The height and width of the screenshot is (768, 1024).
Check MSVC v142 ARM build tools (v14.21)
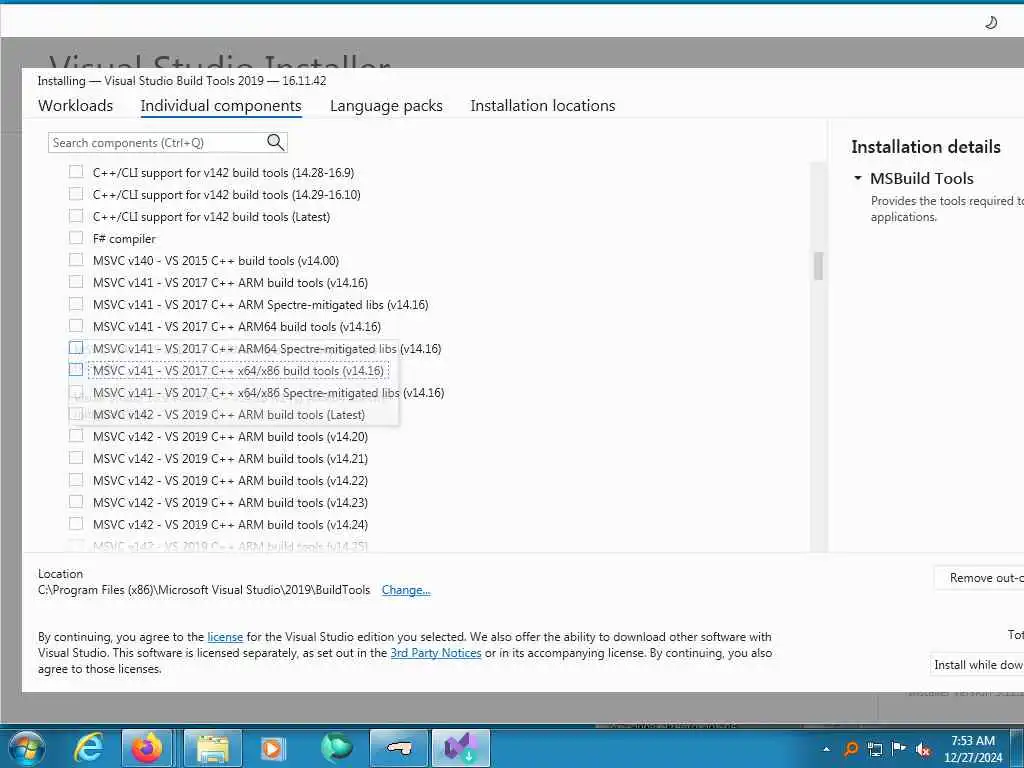click(x=76, y=458)
